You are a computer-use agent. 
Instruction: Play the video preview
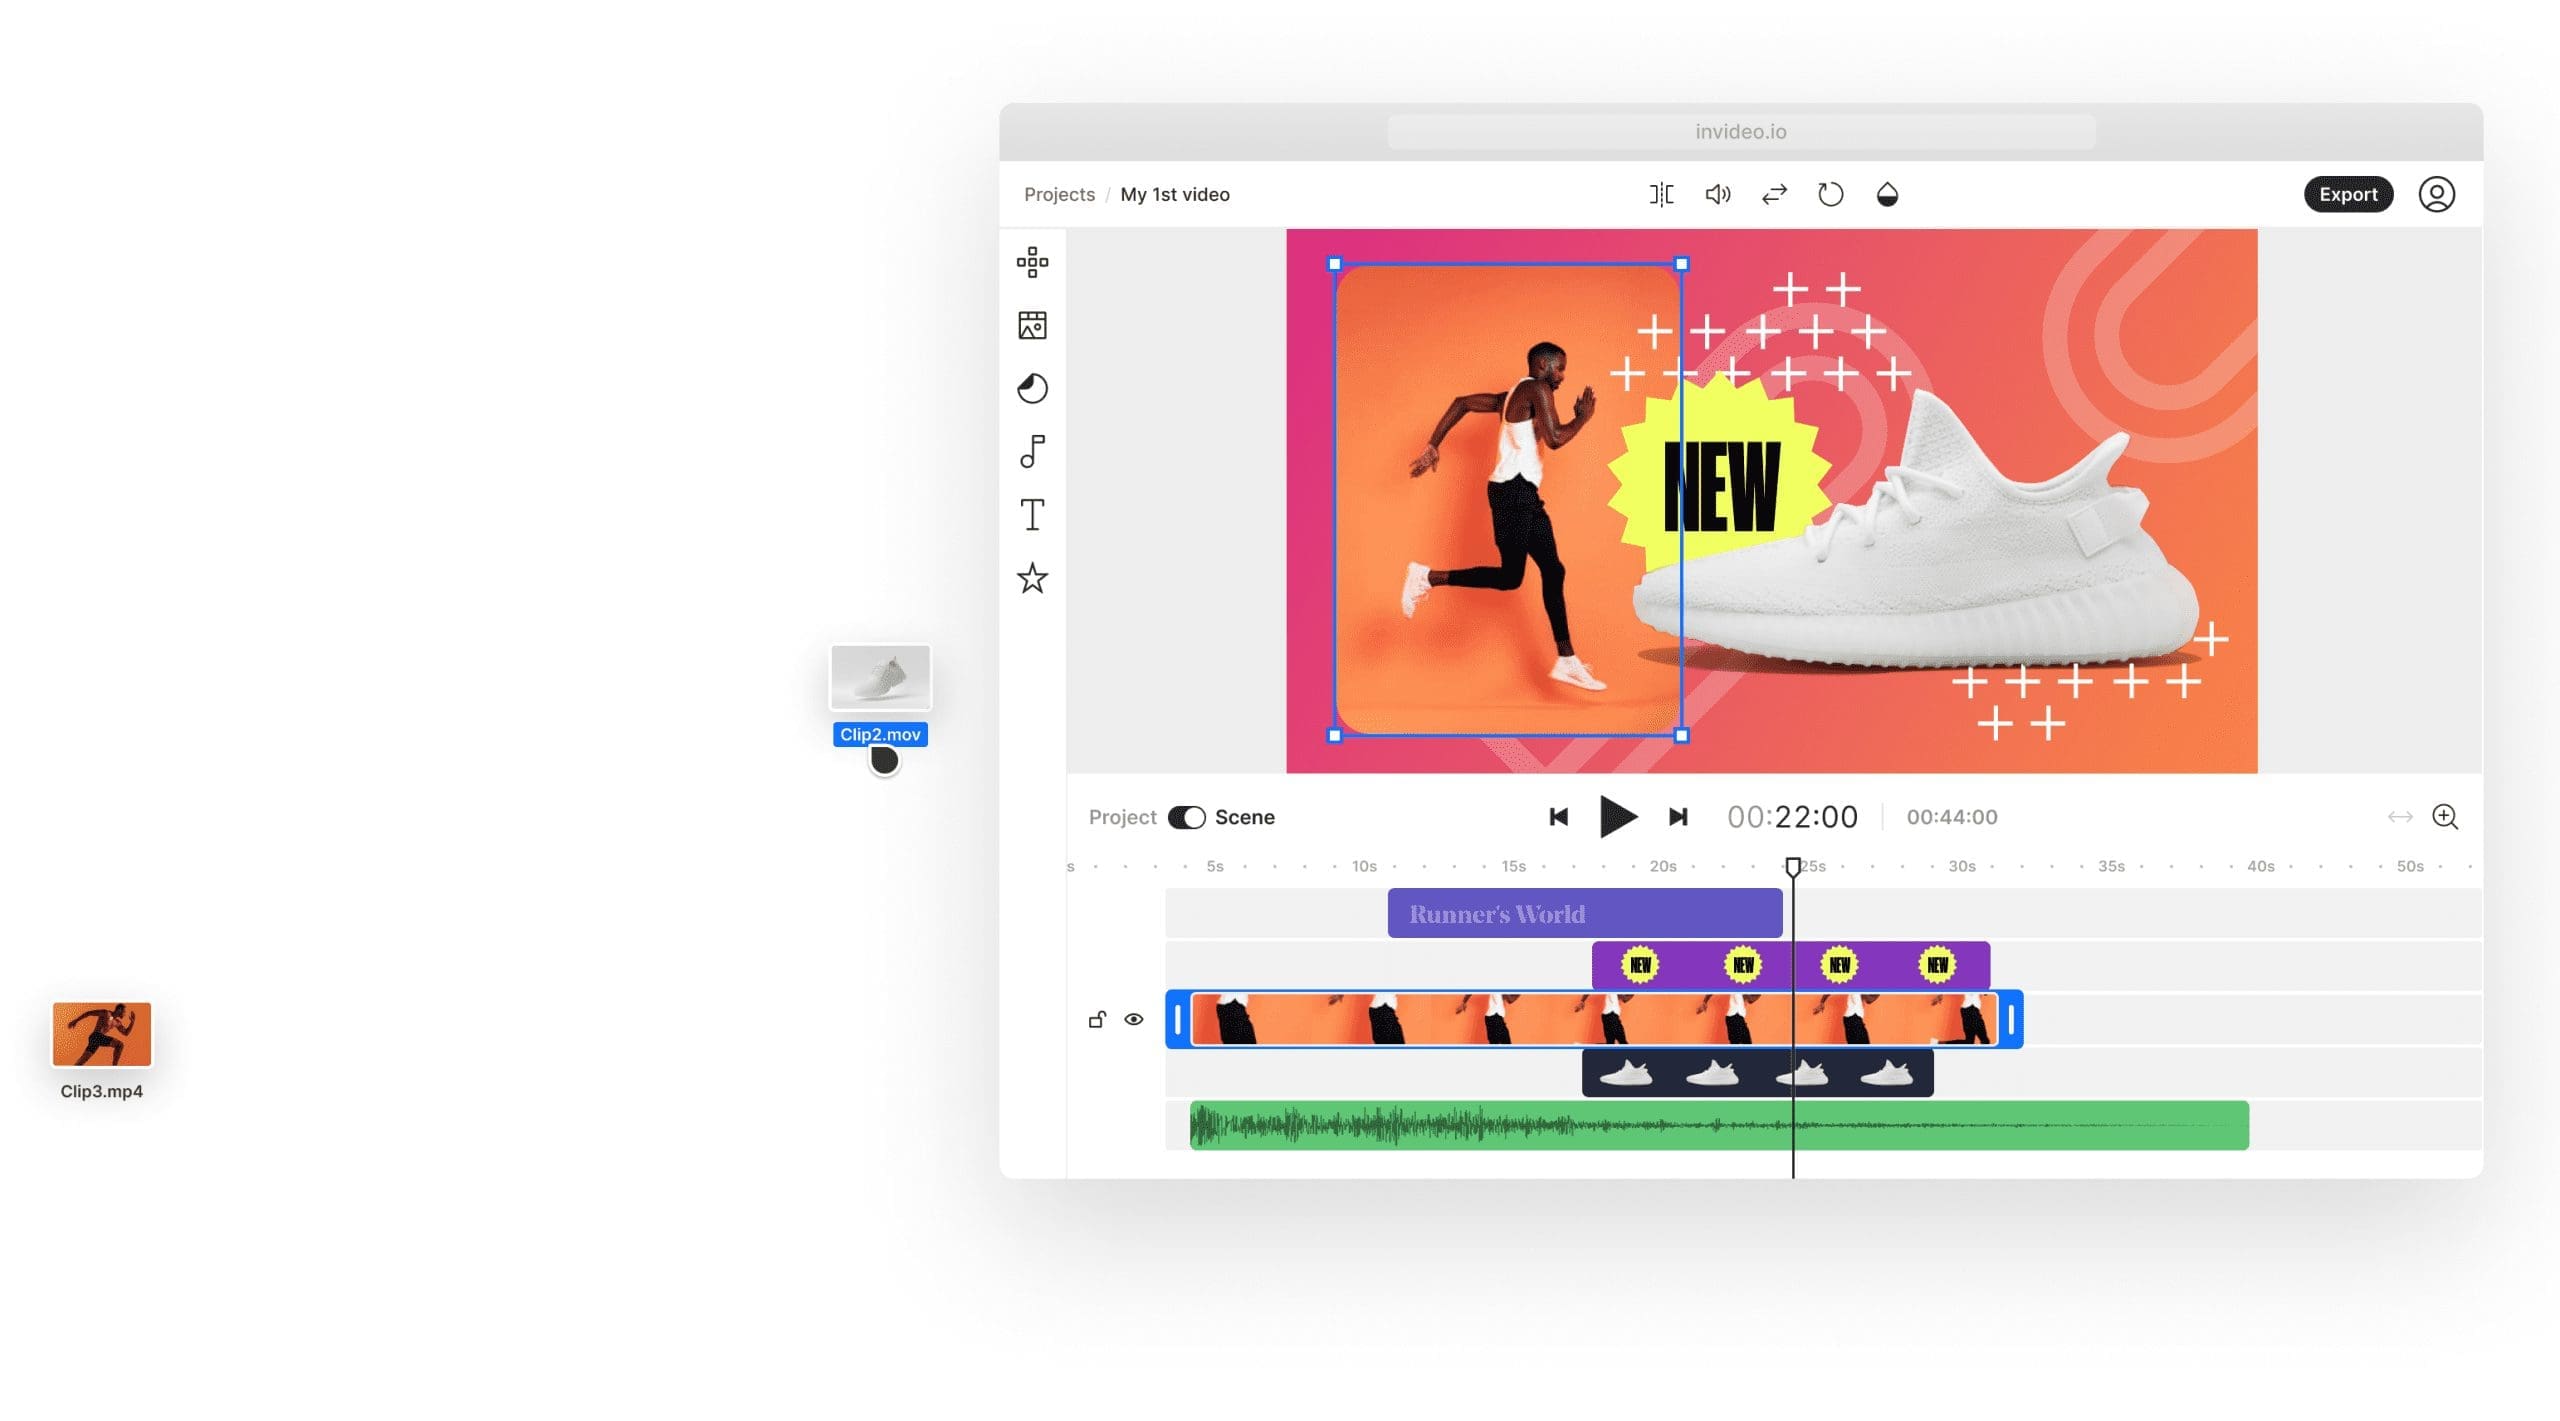click(x=1617, y=817)
